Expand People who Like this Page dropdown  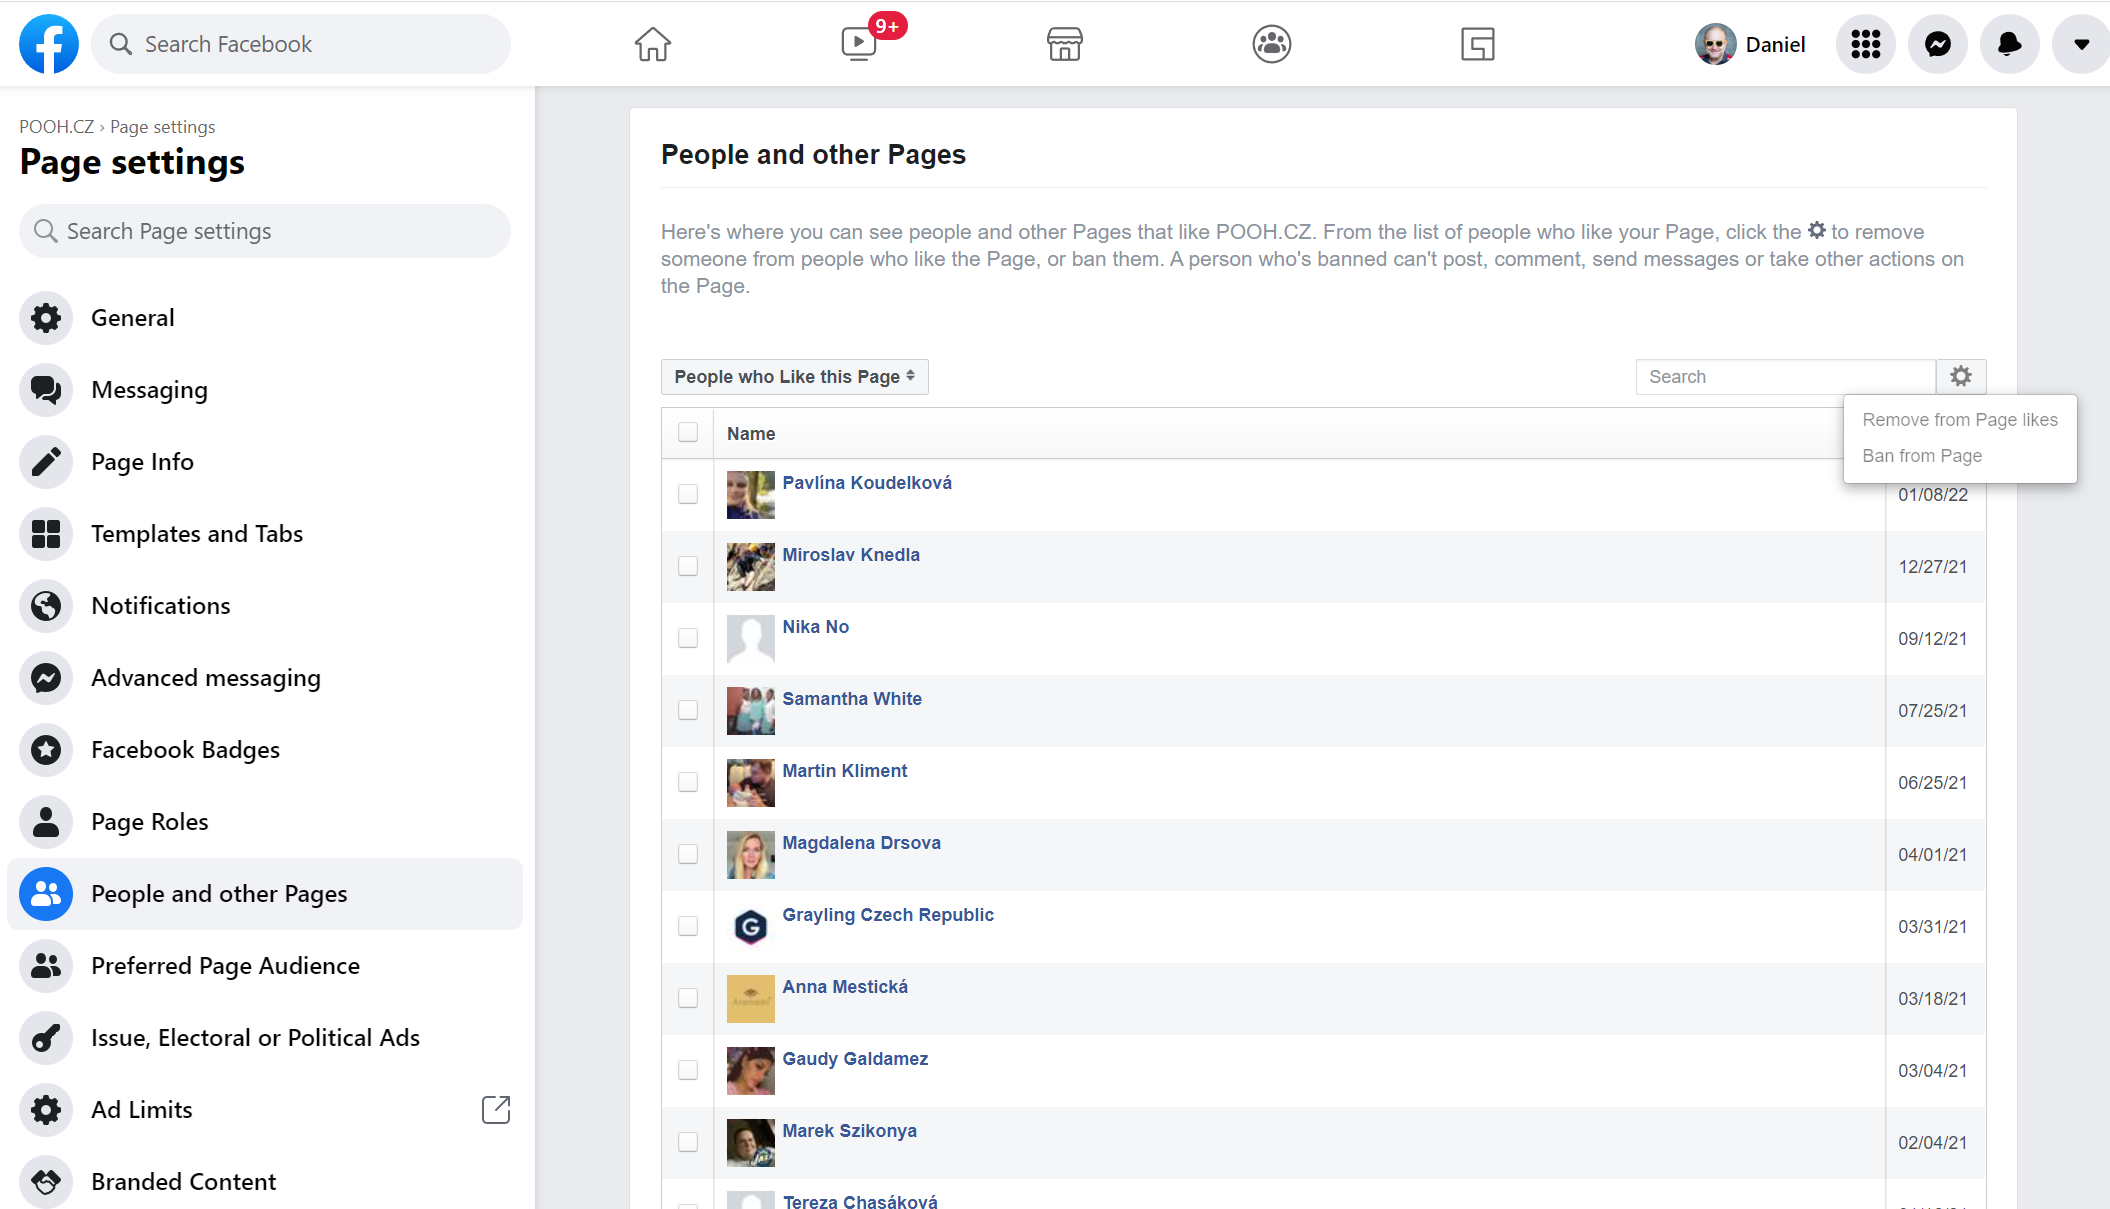(794, 377)
